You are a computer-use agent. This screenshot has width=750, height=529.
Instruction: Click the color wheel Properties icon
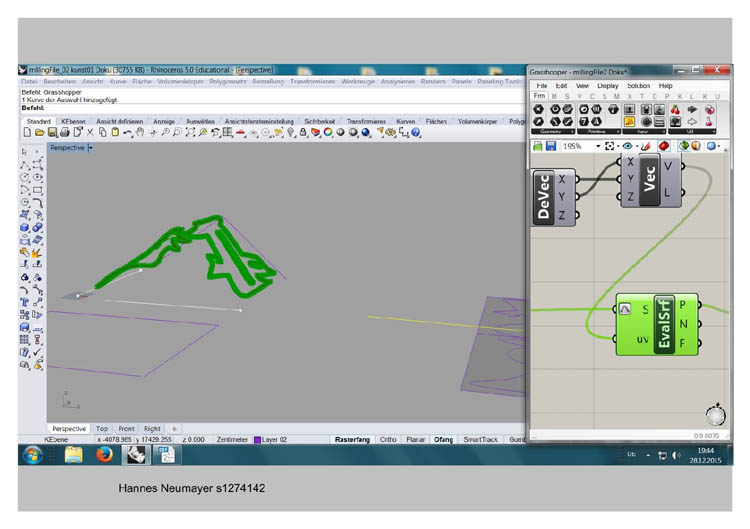328,132
